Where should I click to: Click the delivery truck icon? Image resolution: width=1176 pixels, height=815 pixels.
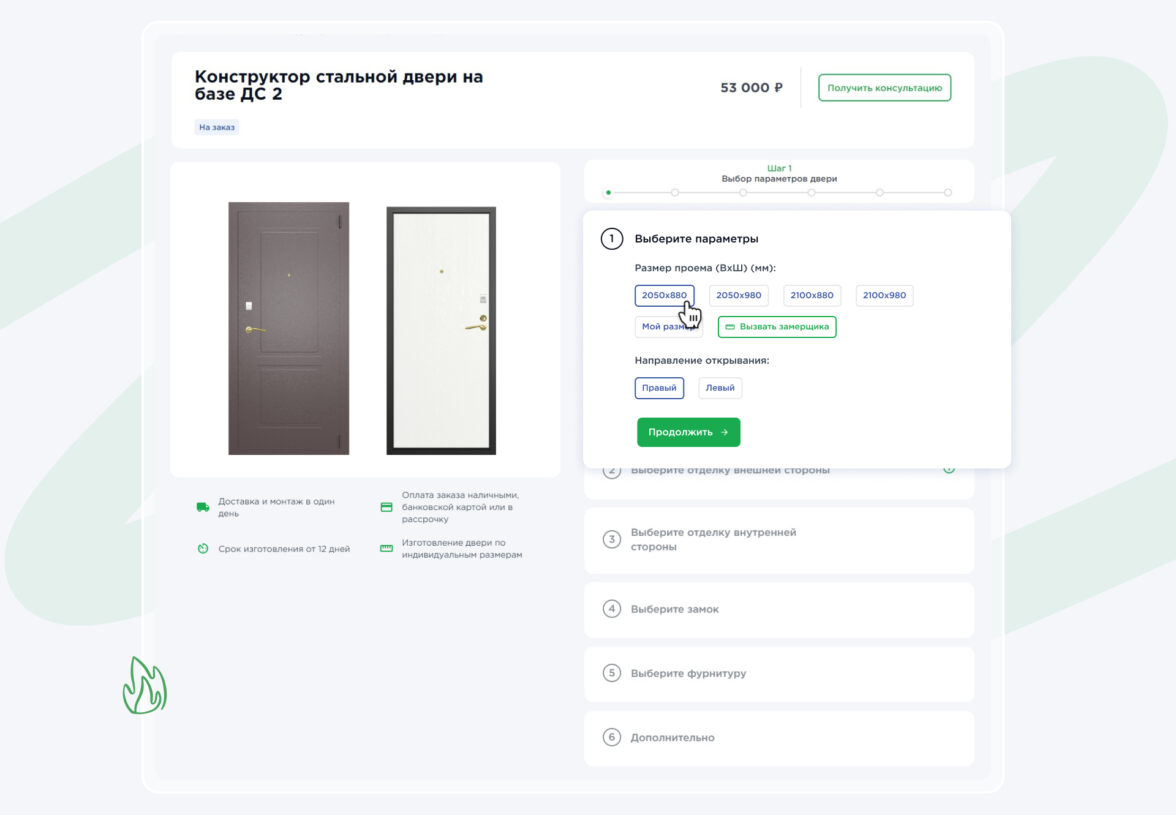(203, 507)
